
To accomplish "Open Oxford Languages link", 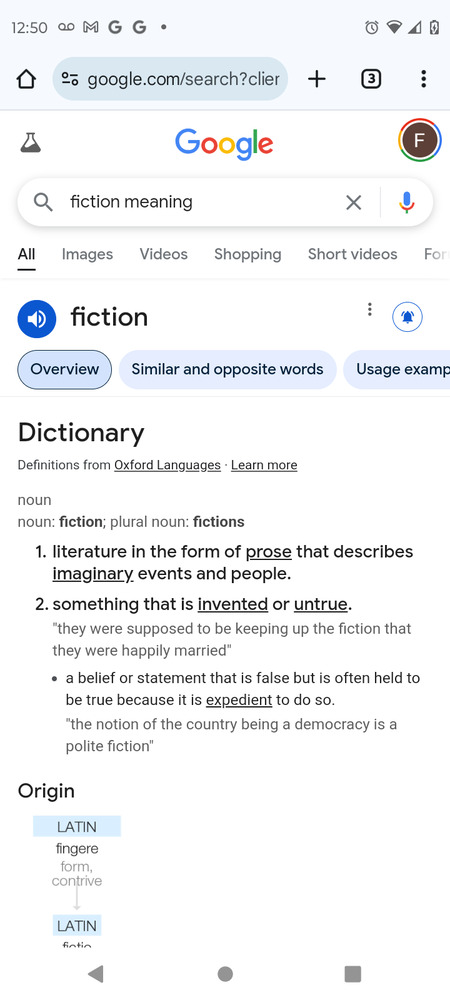I will click(167, 465).
